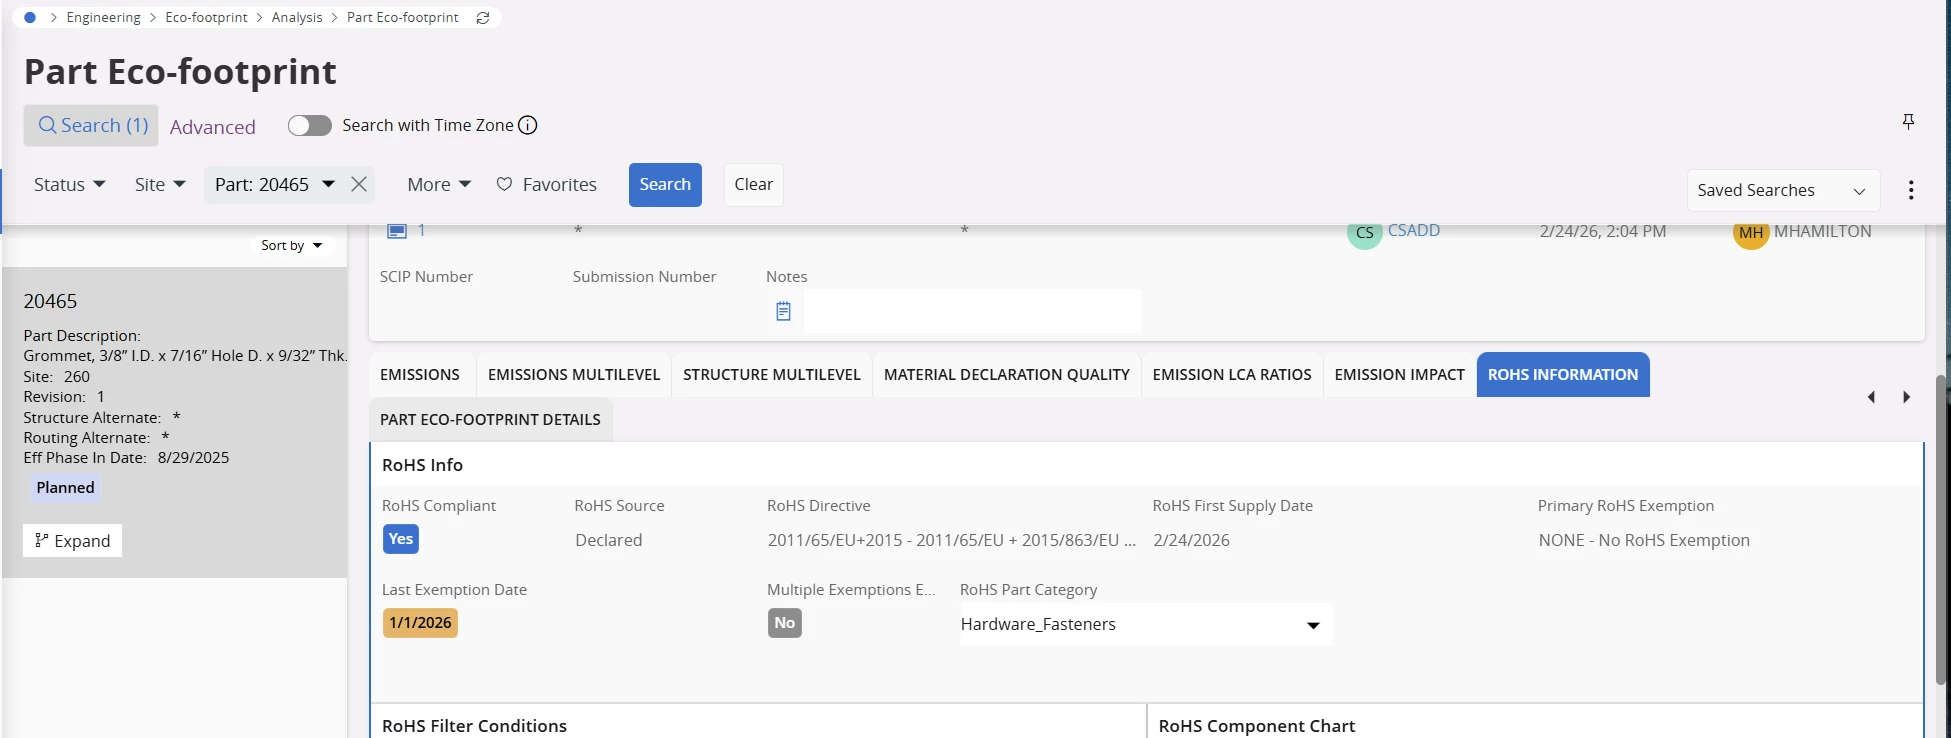1951x738 pixels.
Task: Open the Part Eco-footprint Details tab
Action: (490, 420)
